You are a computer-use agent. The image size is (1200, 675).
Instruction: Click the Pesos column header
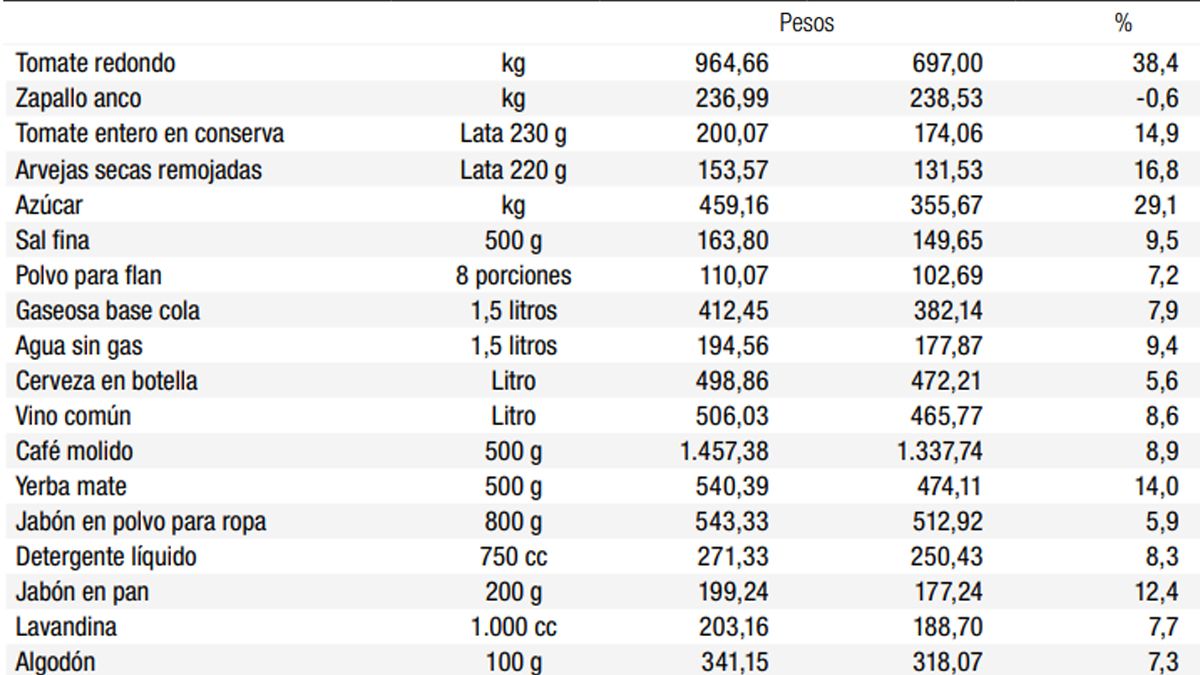click(806, 23)
